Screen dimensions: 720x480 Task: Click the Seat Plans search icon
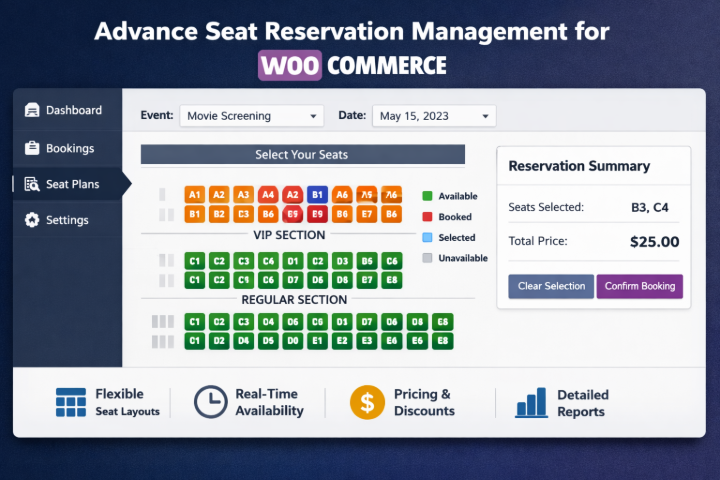point(31,184)
